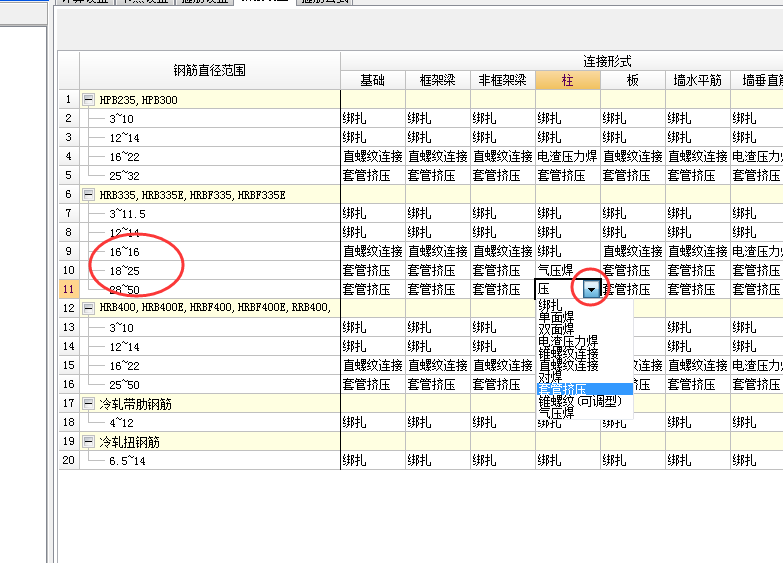
Task: Select the 16~16 diameter row
Action: click(x=124, y=252)
